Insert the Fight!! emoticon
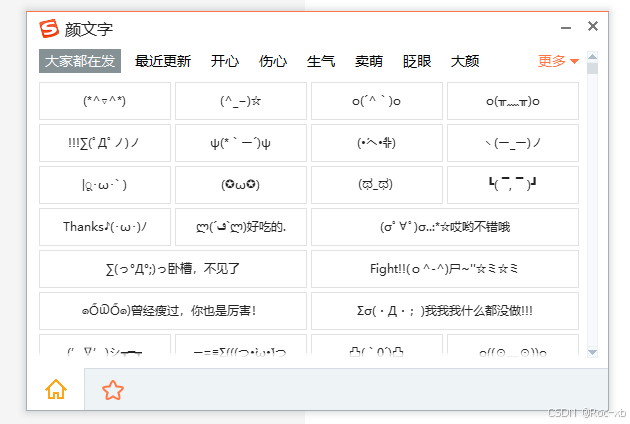The image size is (630, 424). [x=445, y=269]
